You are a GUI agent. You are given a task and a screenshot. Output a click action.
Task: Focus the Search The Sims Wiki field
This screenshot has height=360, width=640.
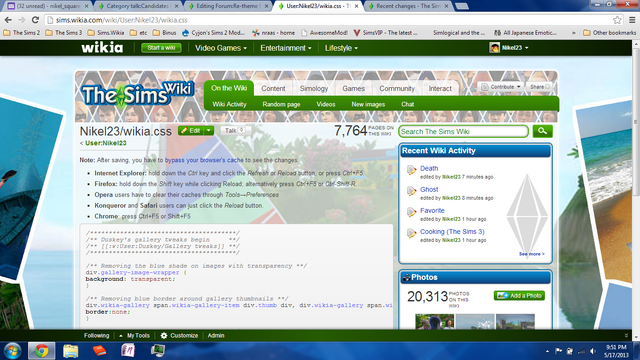463,131
